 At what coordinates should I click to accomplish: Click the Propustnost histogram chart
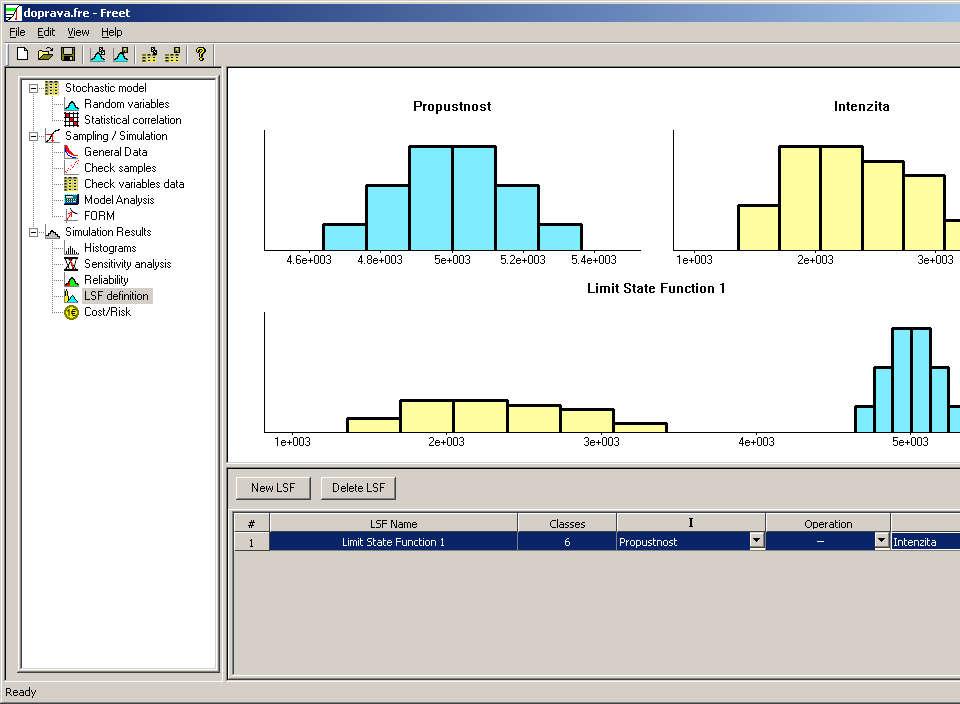452,190
